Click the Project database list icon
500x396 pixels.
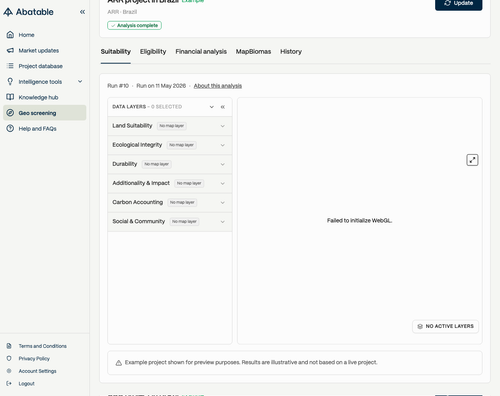point(10,66)
